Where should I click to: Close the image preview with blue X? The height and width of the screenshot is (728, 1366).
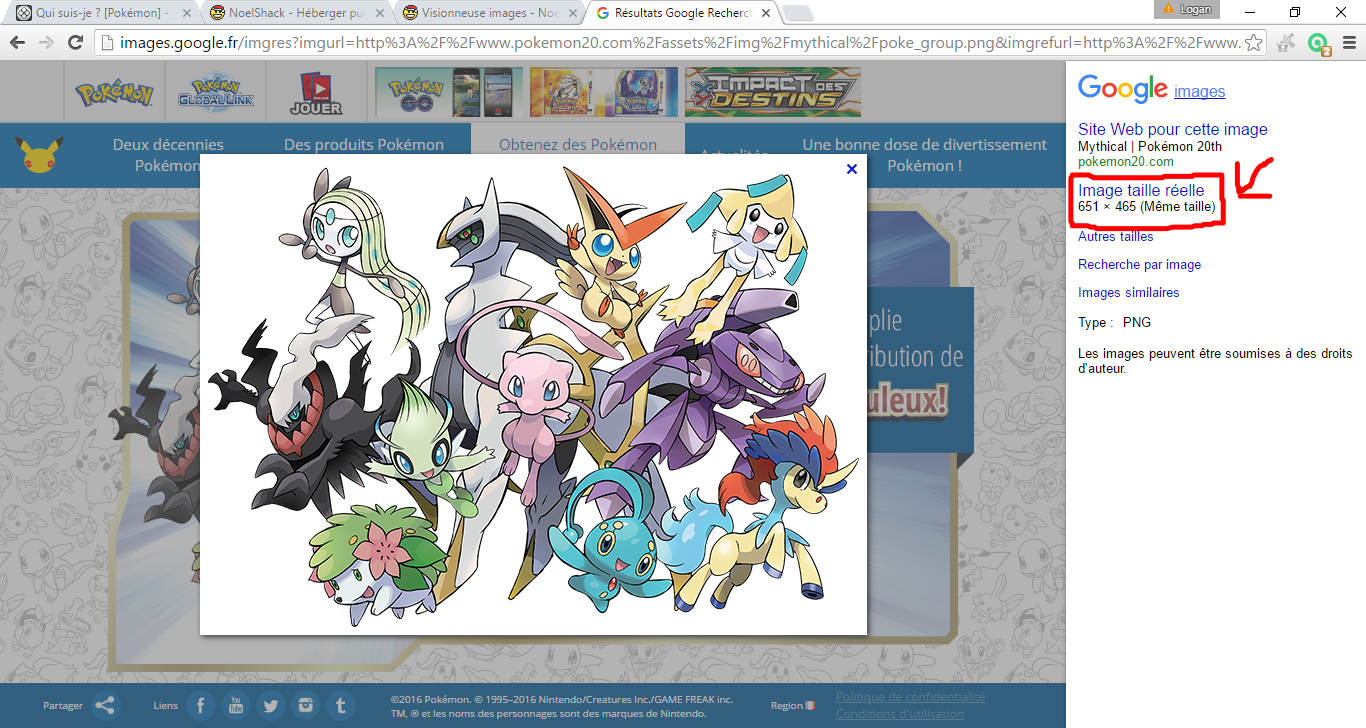coord(852,169)
